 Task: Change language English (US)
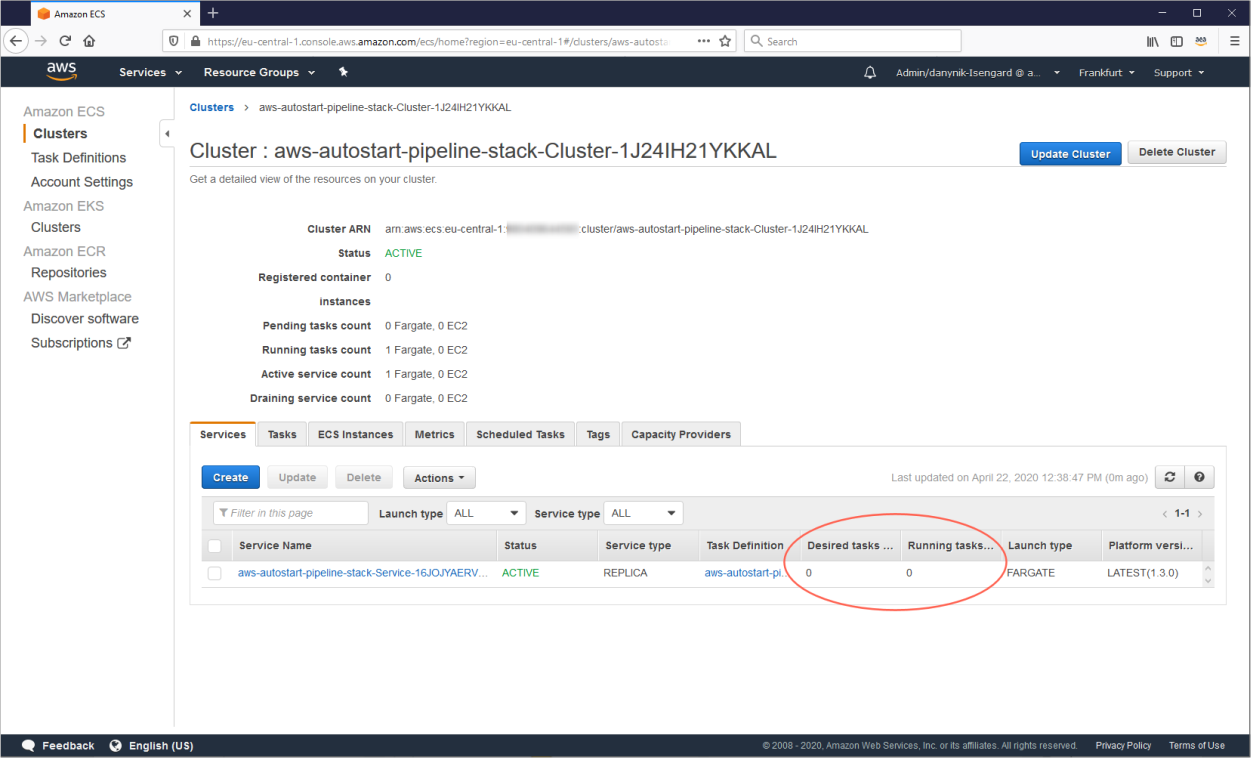151,745
